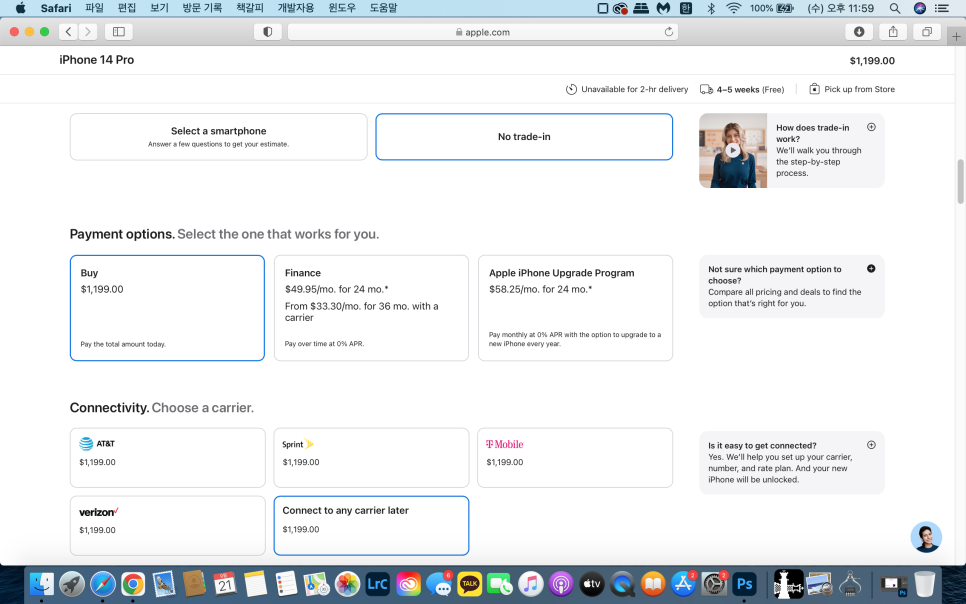Select the No trade-in option
The height and width of the screenshot is (604, 966).
click(x=524, y=137)
